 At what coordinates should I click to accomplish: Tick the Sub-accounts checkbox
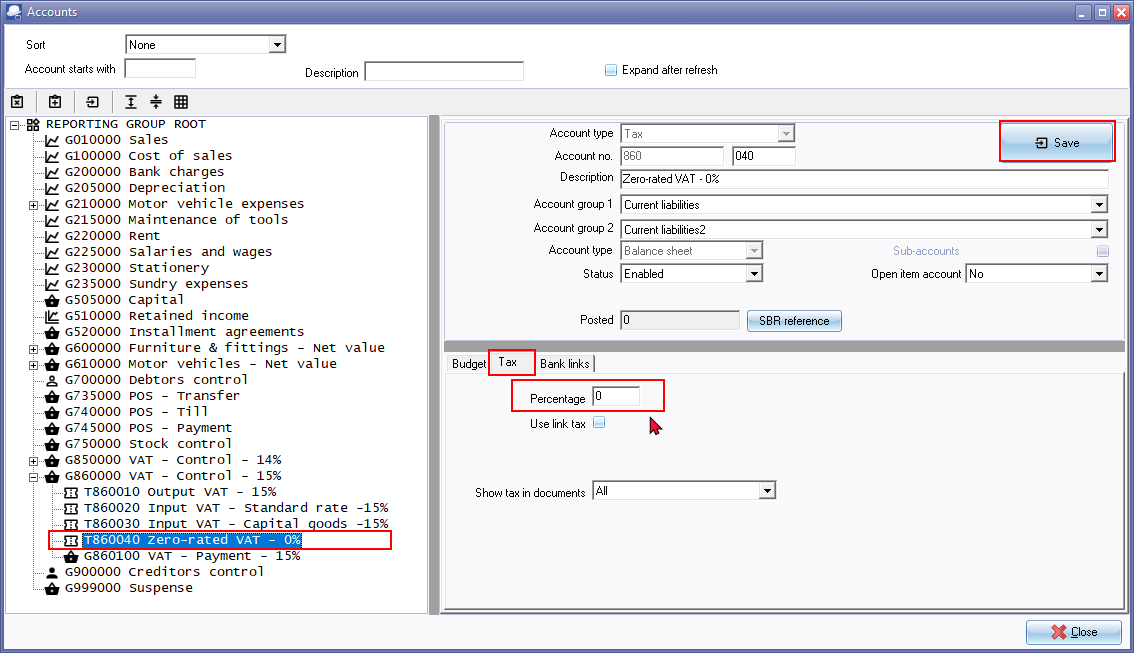(x=1102, y=251)
